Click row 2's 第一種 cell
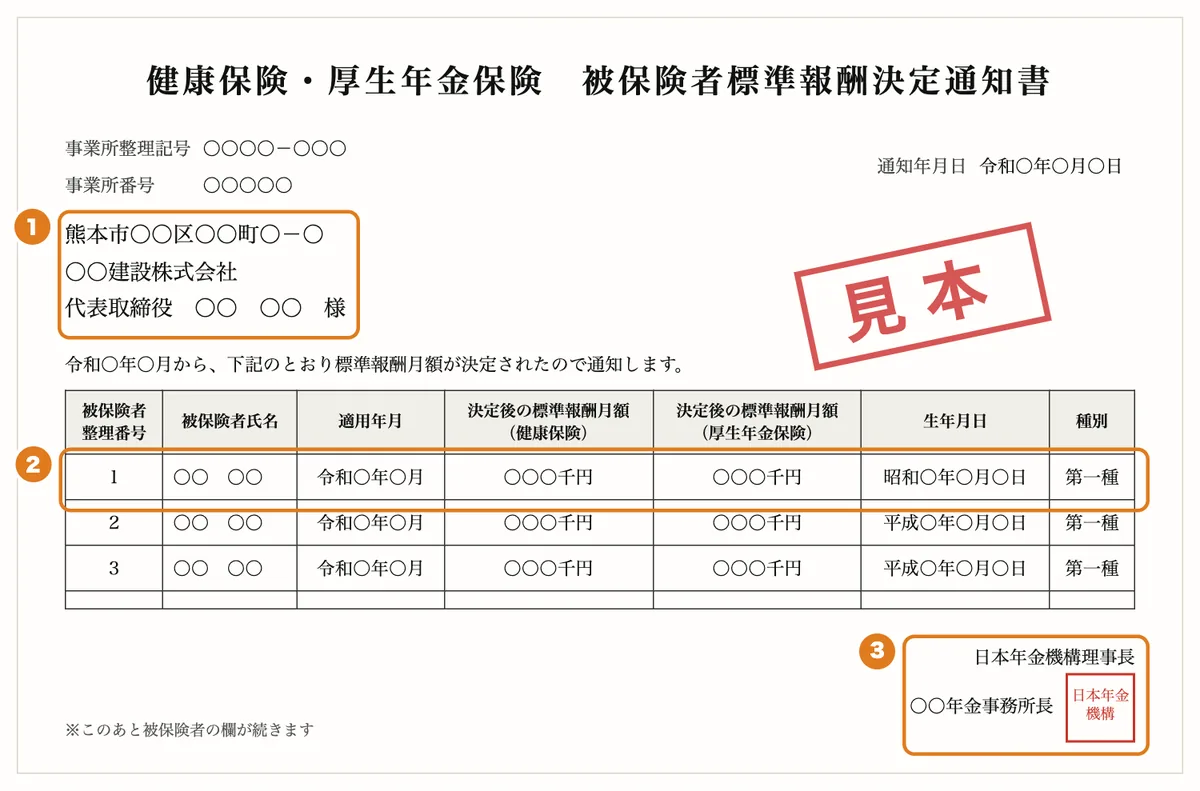This screenshot has width=1200, height=791. [1092, 522]
